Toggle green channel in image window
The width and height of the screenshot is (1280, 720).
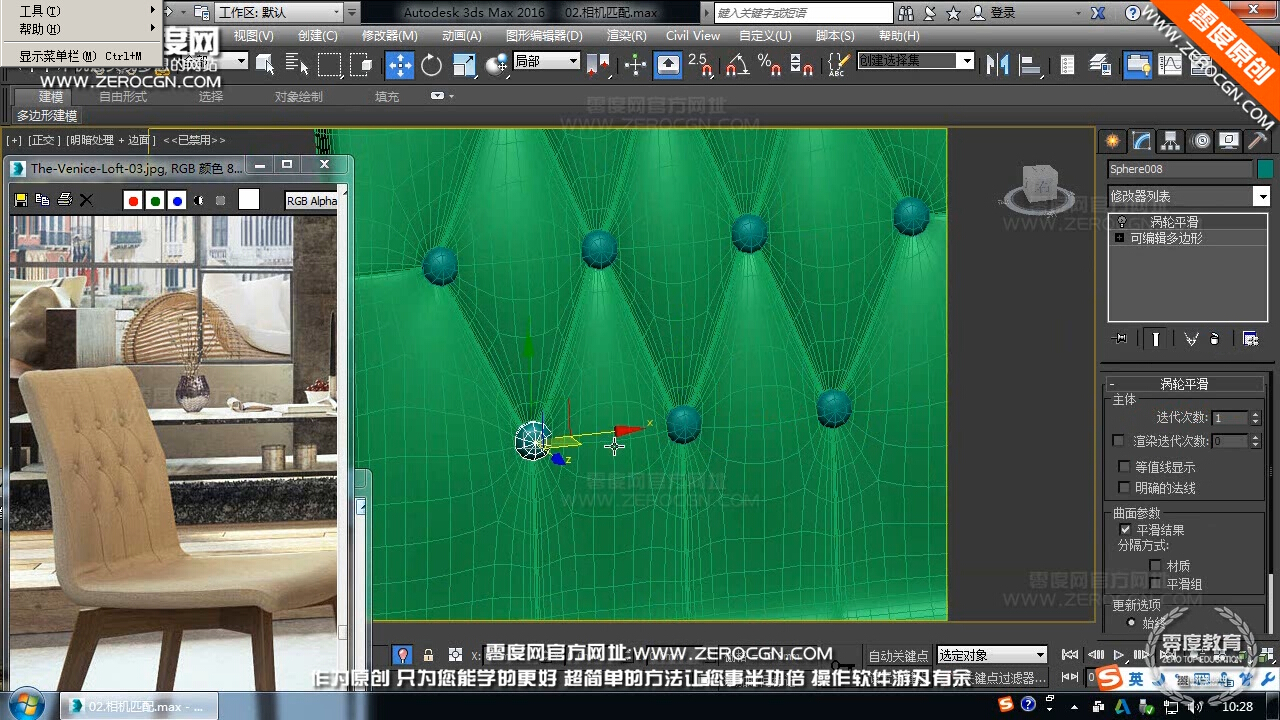click(x=155, y=201)
